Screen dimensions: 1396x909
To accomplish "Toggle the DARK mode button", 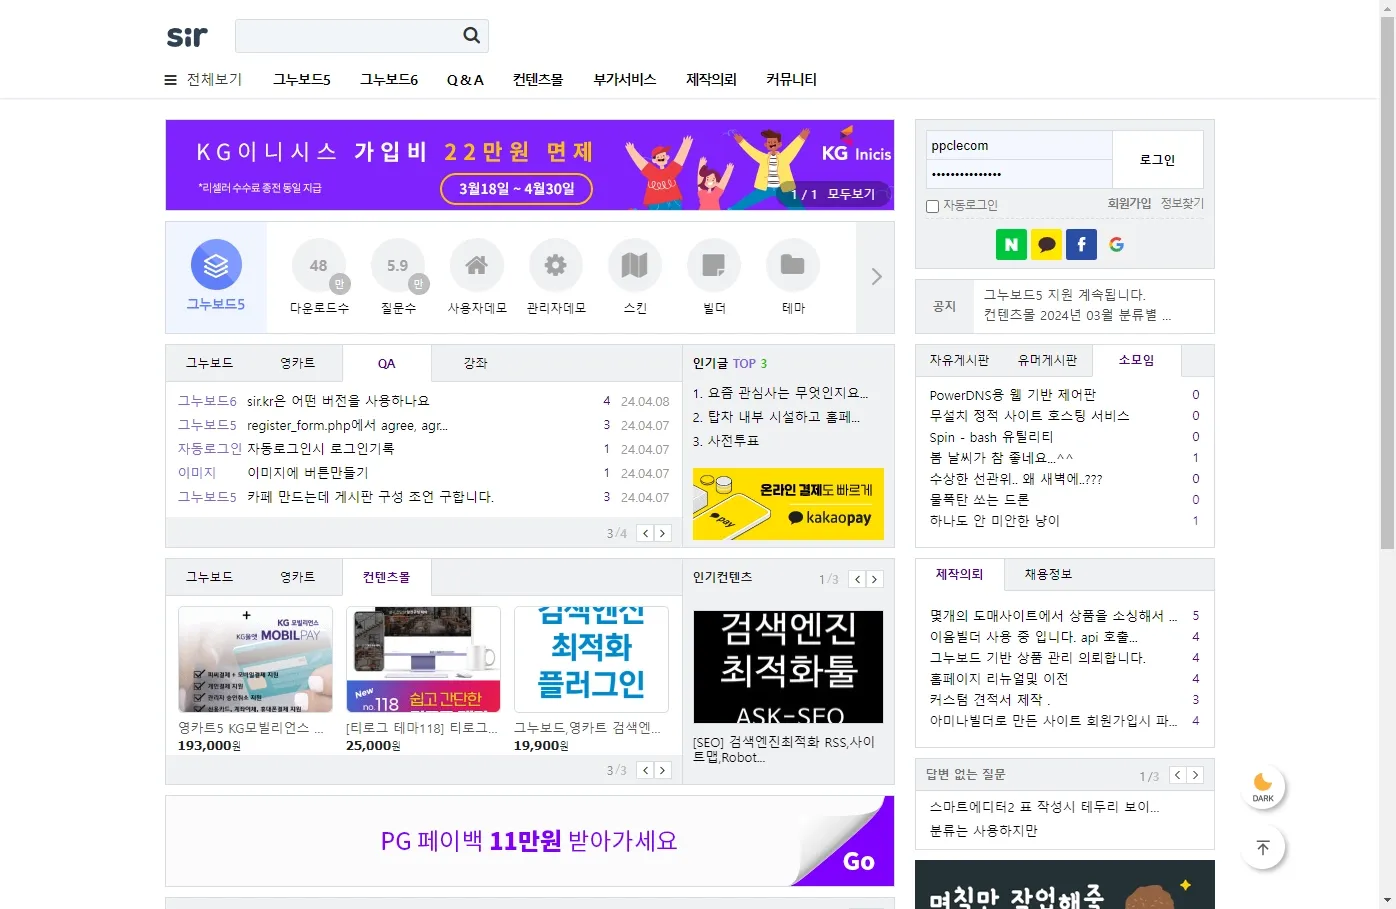I will (x=1263, y=787).
